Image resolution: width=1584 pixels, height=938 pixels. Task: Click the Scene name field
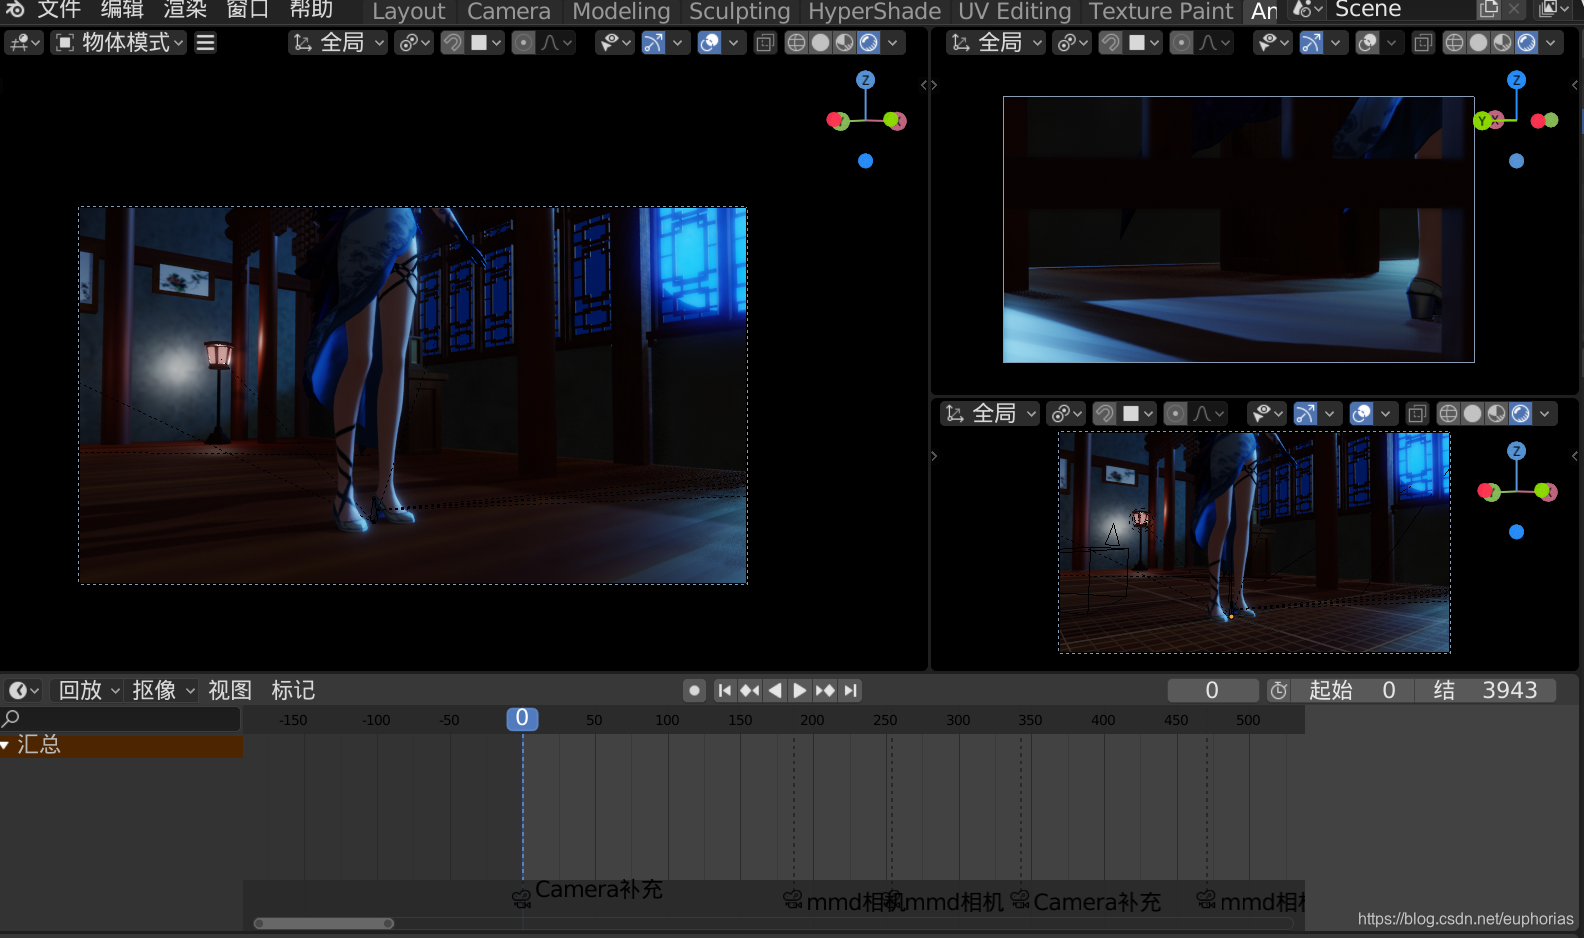tap(1400, 10)
